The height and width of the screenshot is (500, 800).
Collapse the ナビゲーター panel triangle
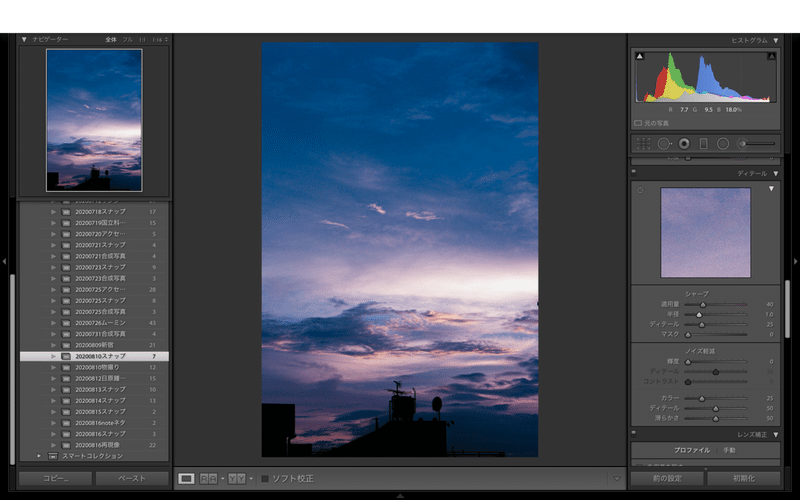[24, 39]
